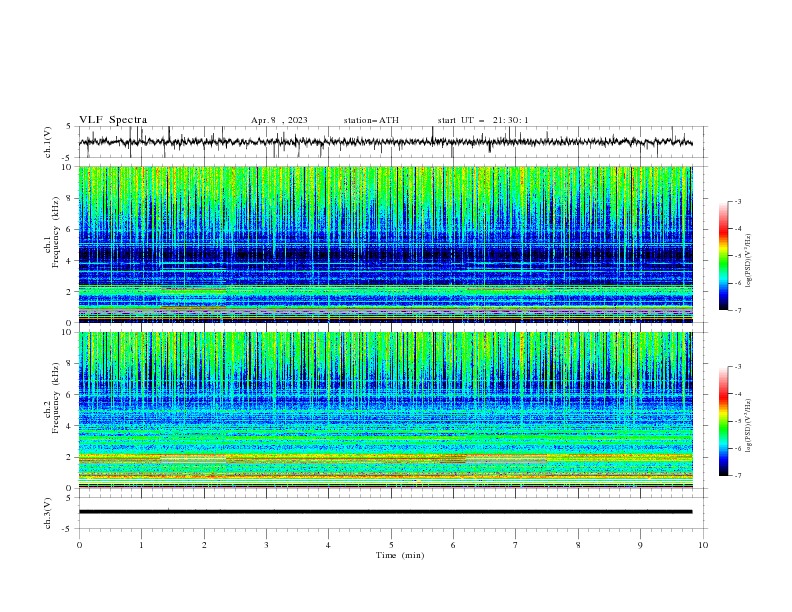Image resolution: width=792 pixels, height=612 pixels.
Task: Click the ch.2 colorbar "-3" tick label
Action: pos(738,367)
